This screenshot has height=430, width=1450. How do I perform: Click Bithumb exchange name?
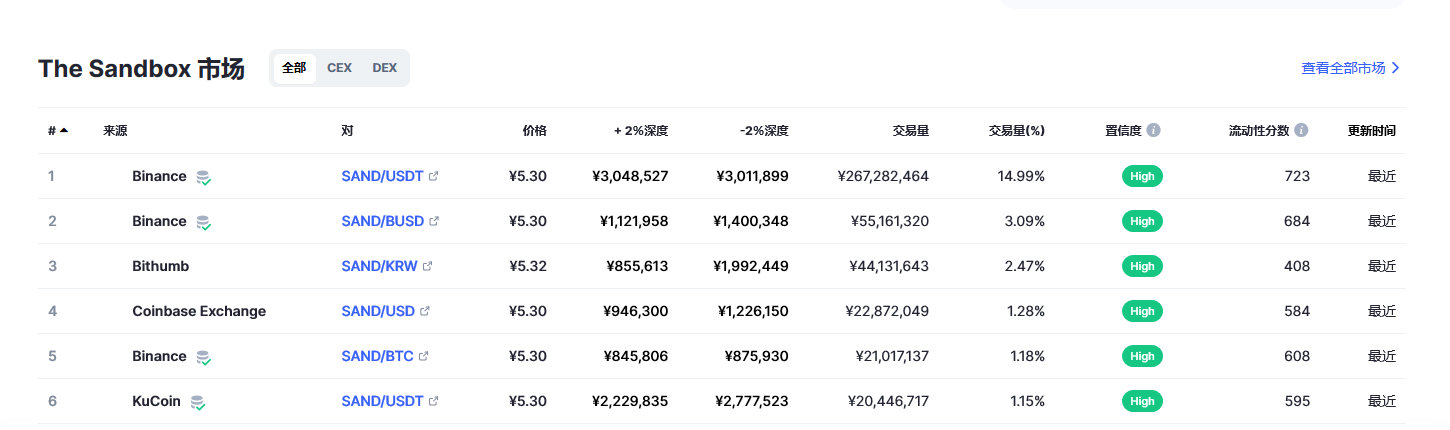160,266
